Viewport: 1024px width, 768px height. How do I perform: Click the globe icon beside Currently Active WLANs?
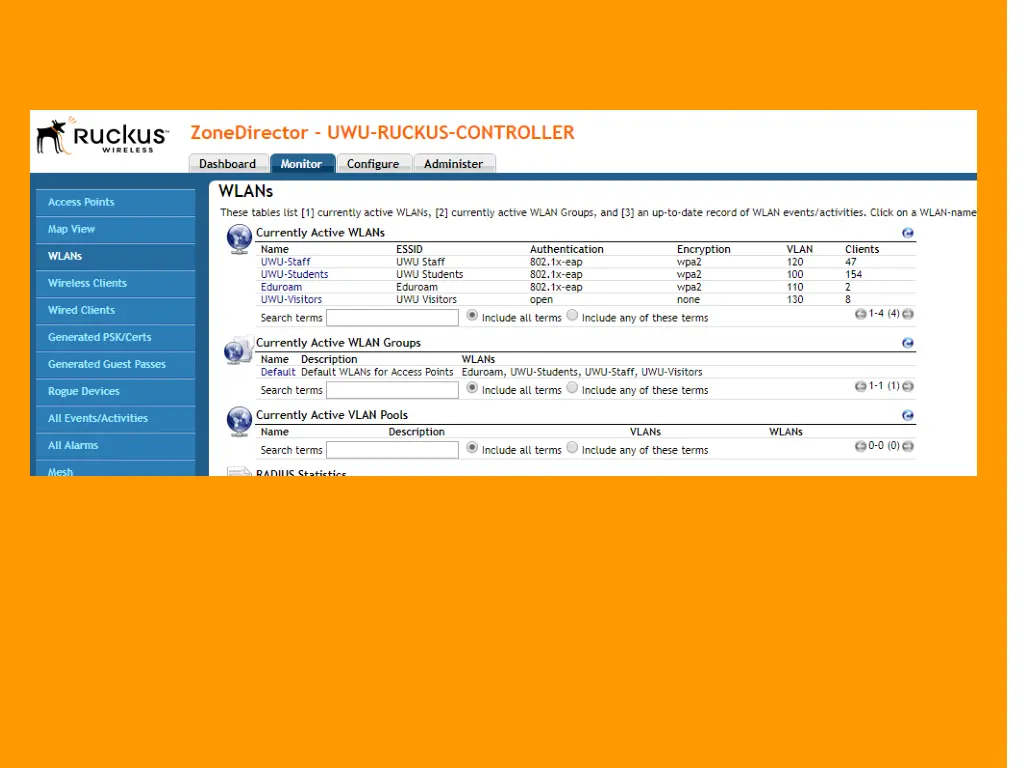(239, 238)
